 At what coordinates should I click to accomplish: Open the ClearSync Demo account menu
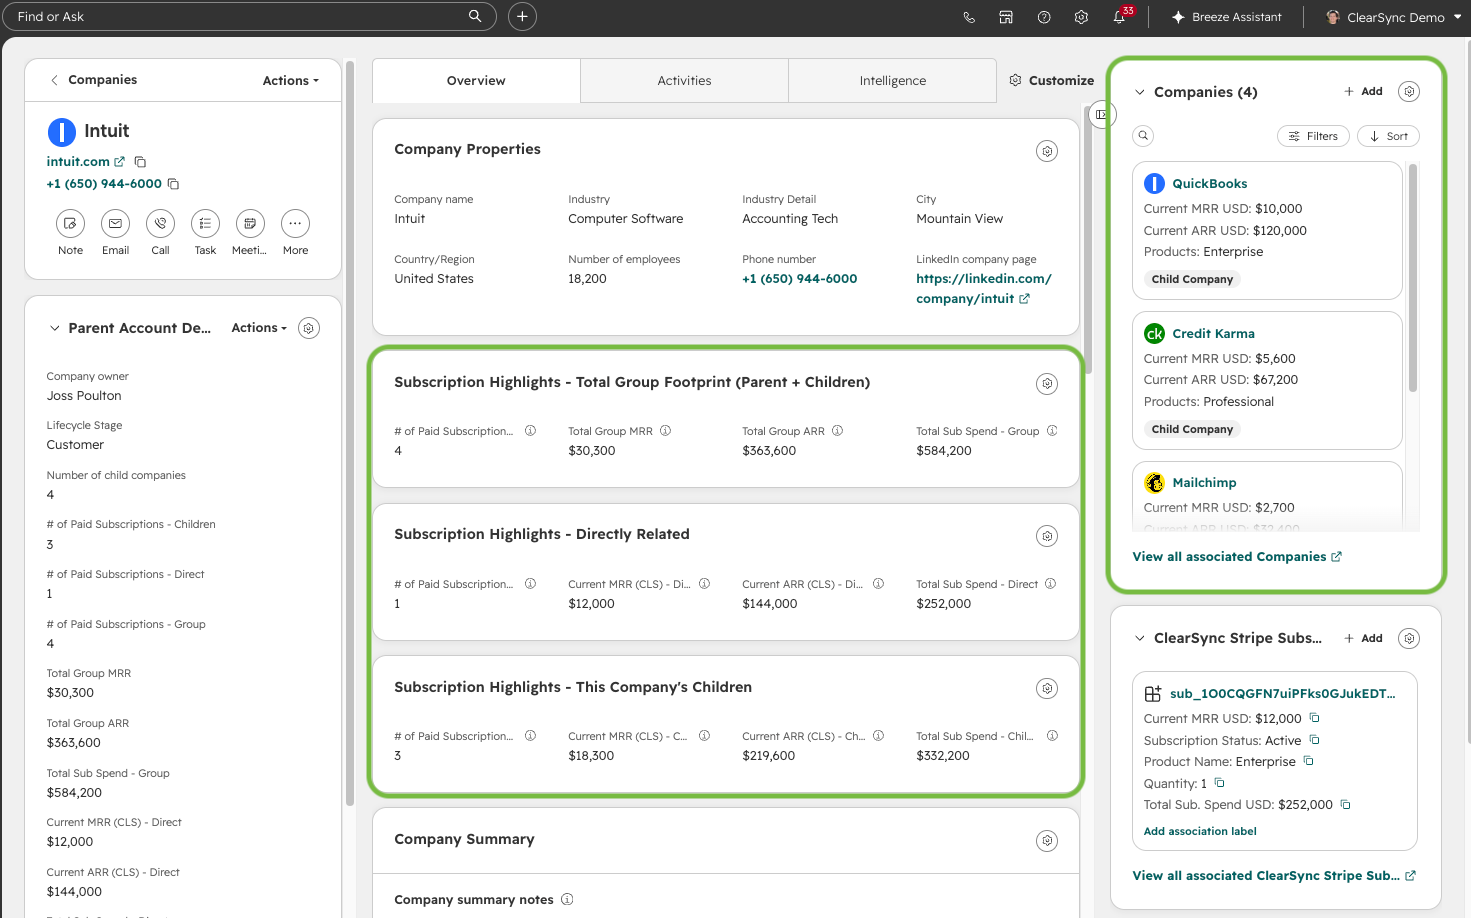point(1393,17)
